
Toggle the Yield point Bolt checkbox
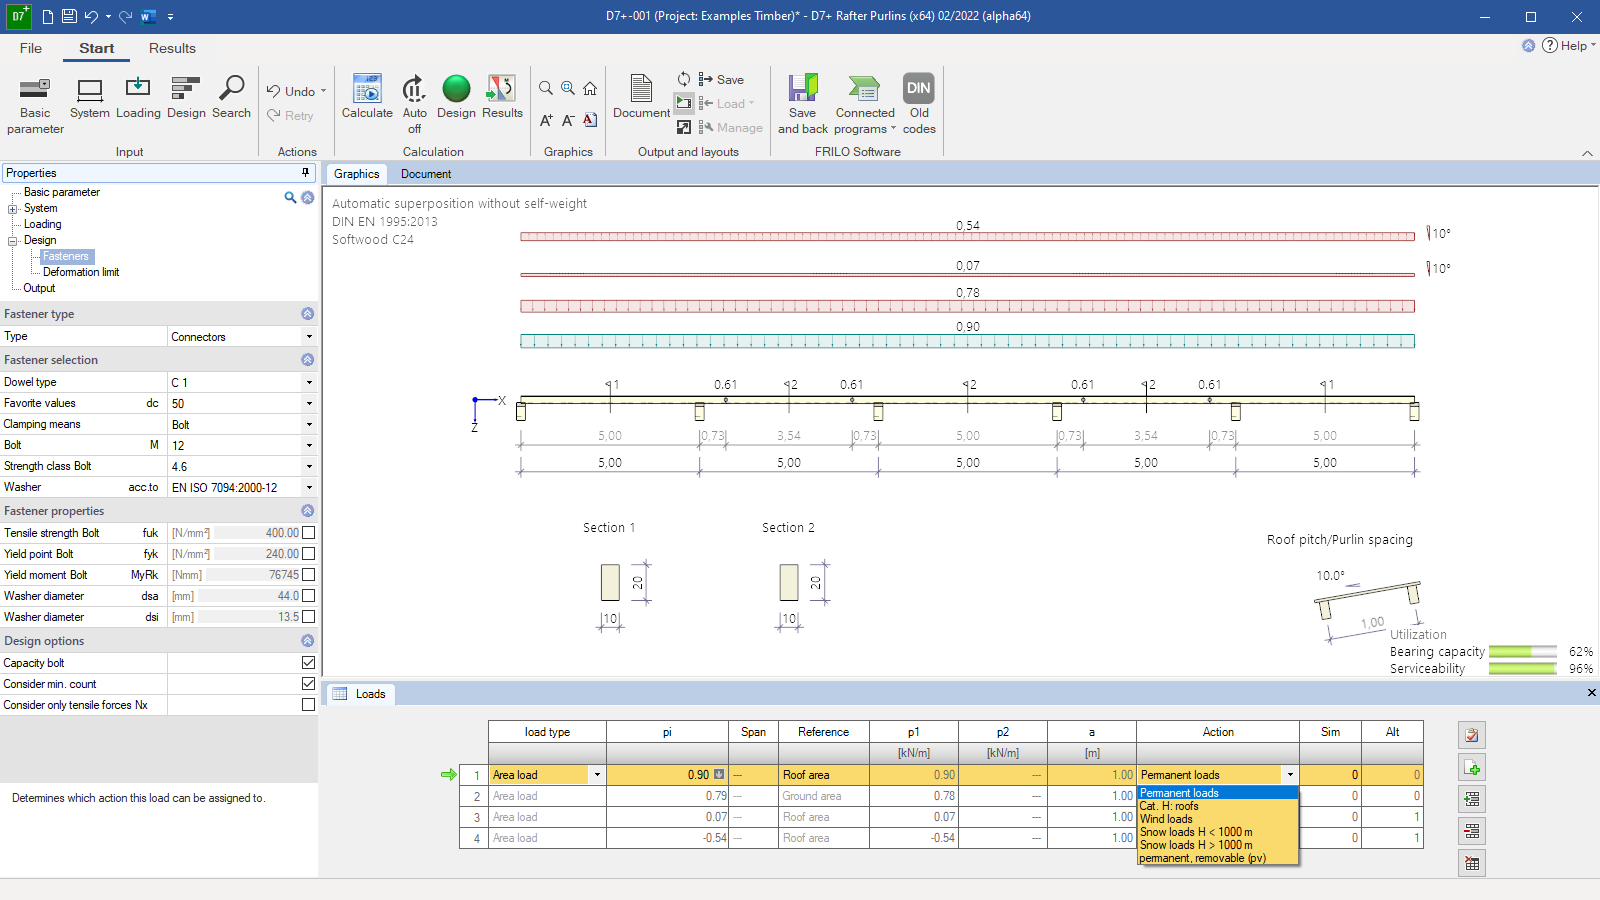click(309, 554)
